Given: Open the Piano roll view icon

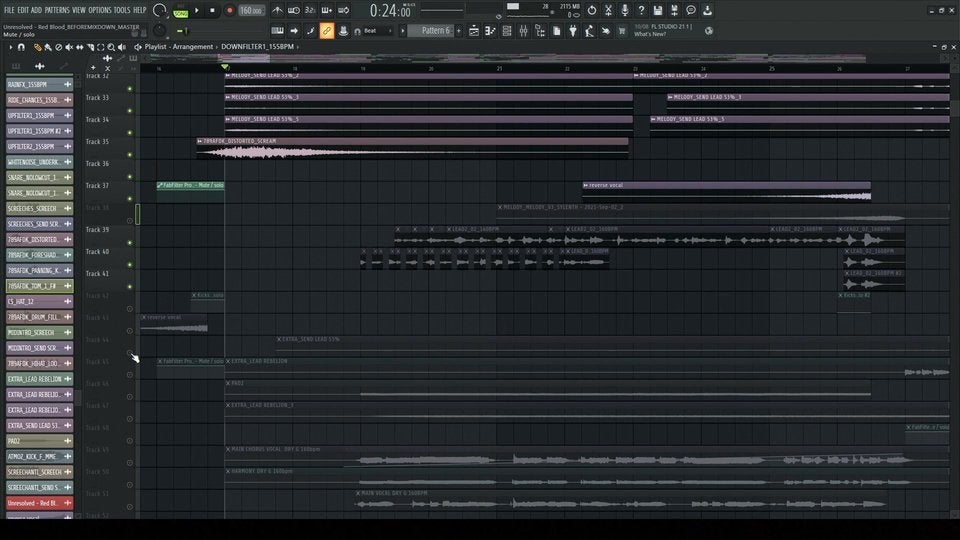Looking at the screenshot, I should click(490, 31).
